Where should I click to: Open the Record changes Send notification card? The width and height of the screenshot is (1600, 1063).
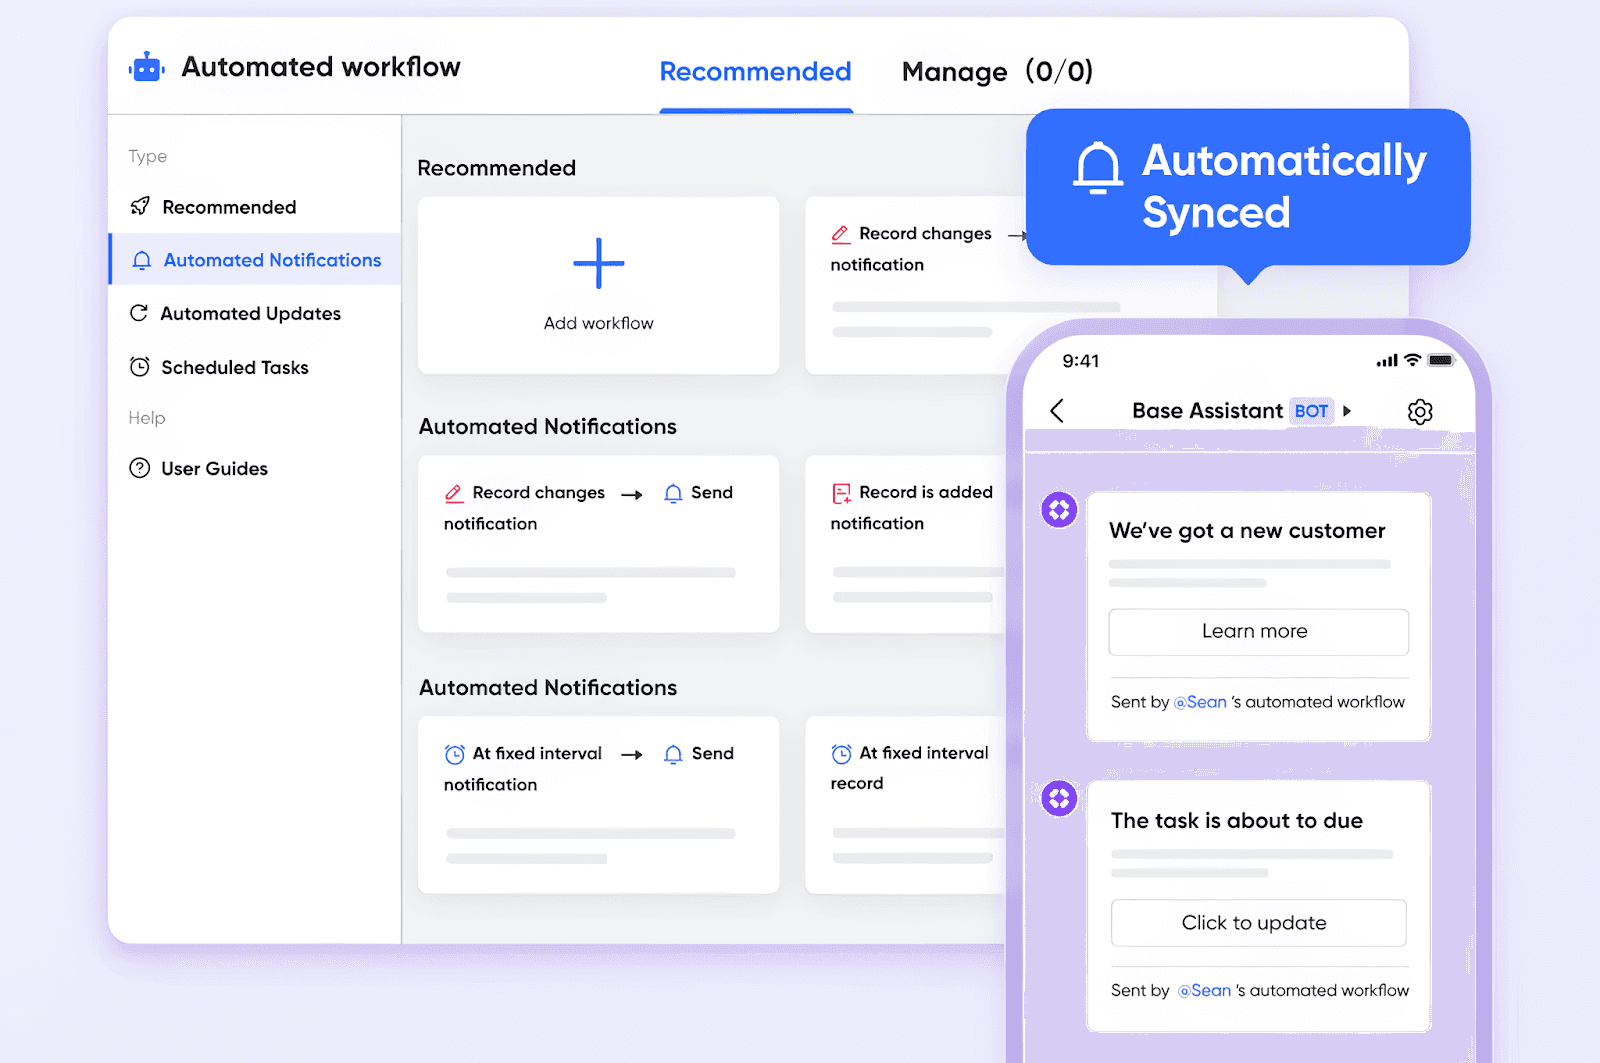[598, 544]
